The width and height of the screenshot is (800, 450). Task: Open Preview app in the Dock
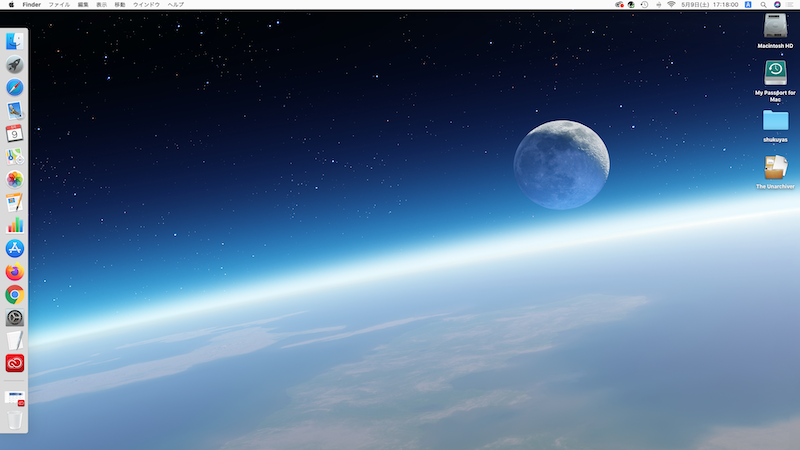14,110
